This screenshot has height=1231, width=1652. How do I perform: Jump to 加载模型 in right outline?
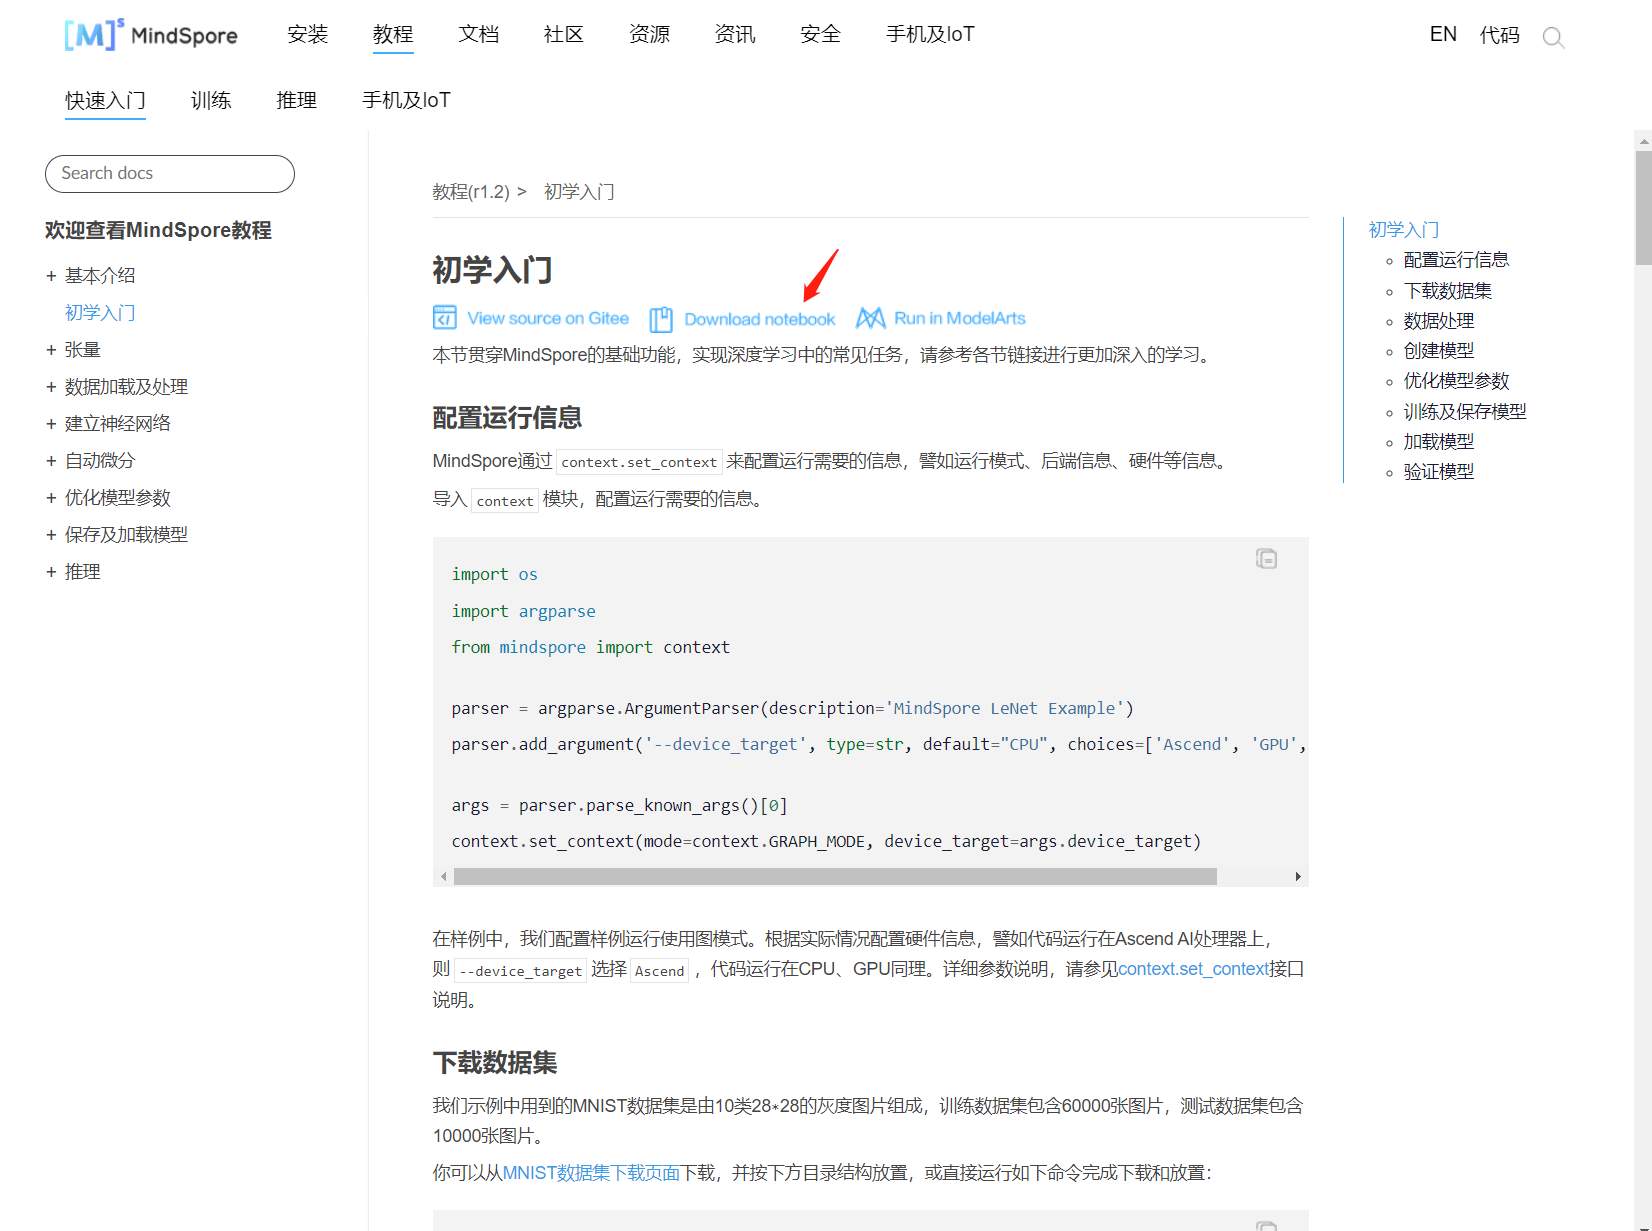[1439, 442]
